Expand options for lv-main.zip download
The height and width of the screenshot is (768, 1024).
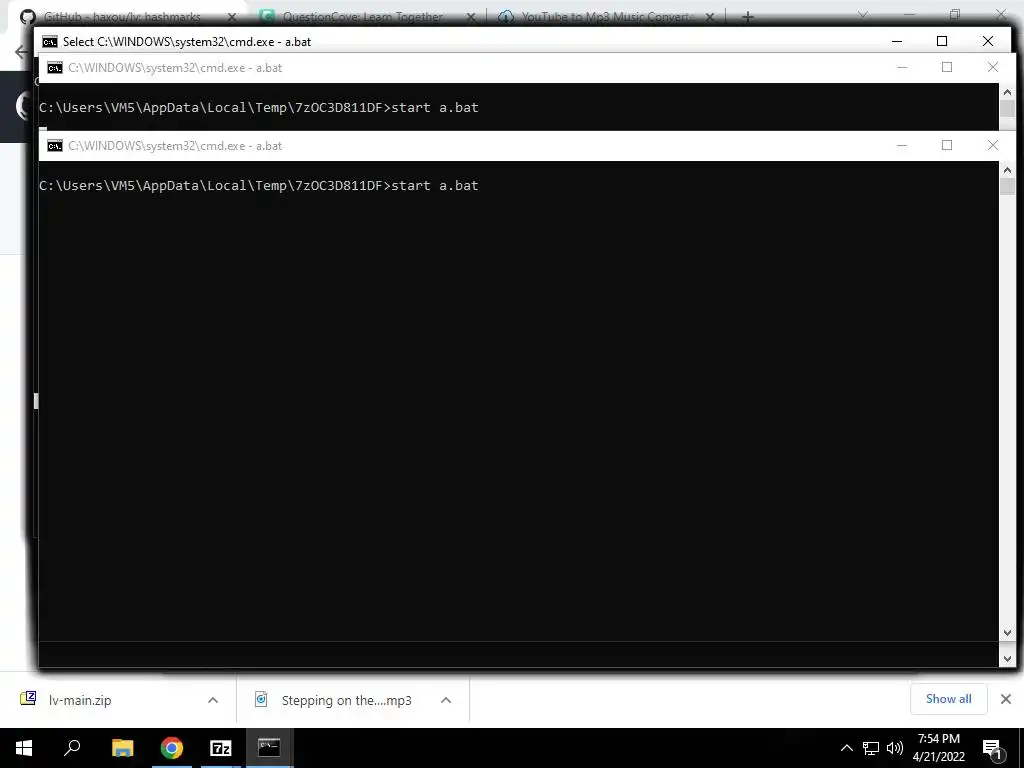[213, 700]
